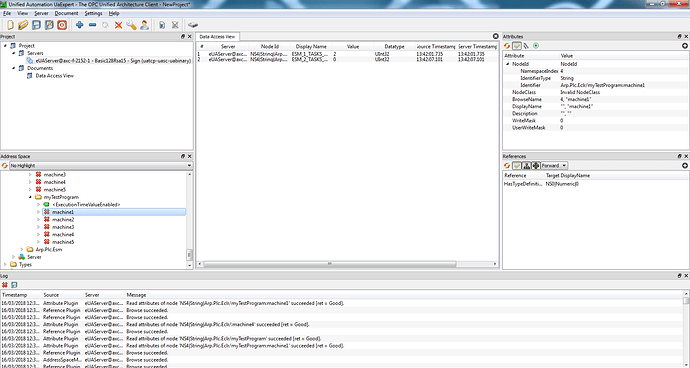Click the black plus circle icon in Attributes panel
Screen dimensions: 690x368
point(685,46)
